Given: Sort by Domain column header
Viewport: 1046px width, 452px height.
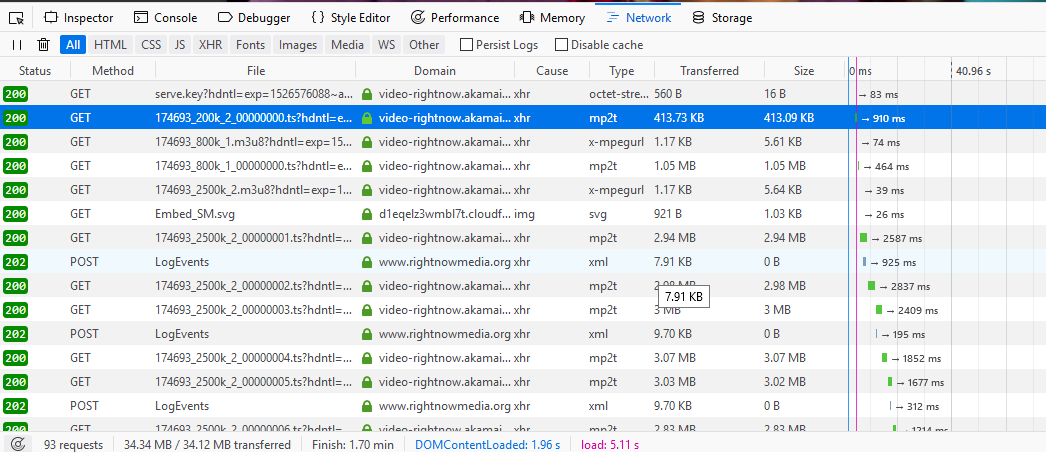Looking at the screenshot, I should click(434, 70).
